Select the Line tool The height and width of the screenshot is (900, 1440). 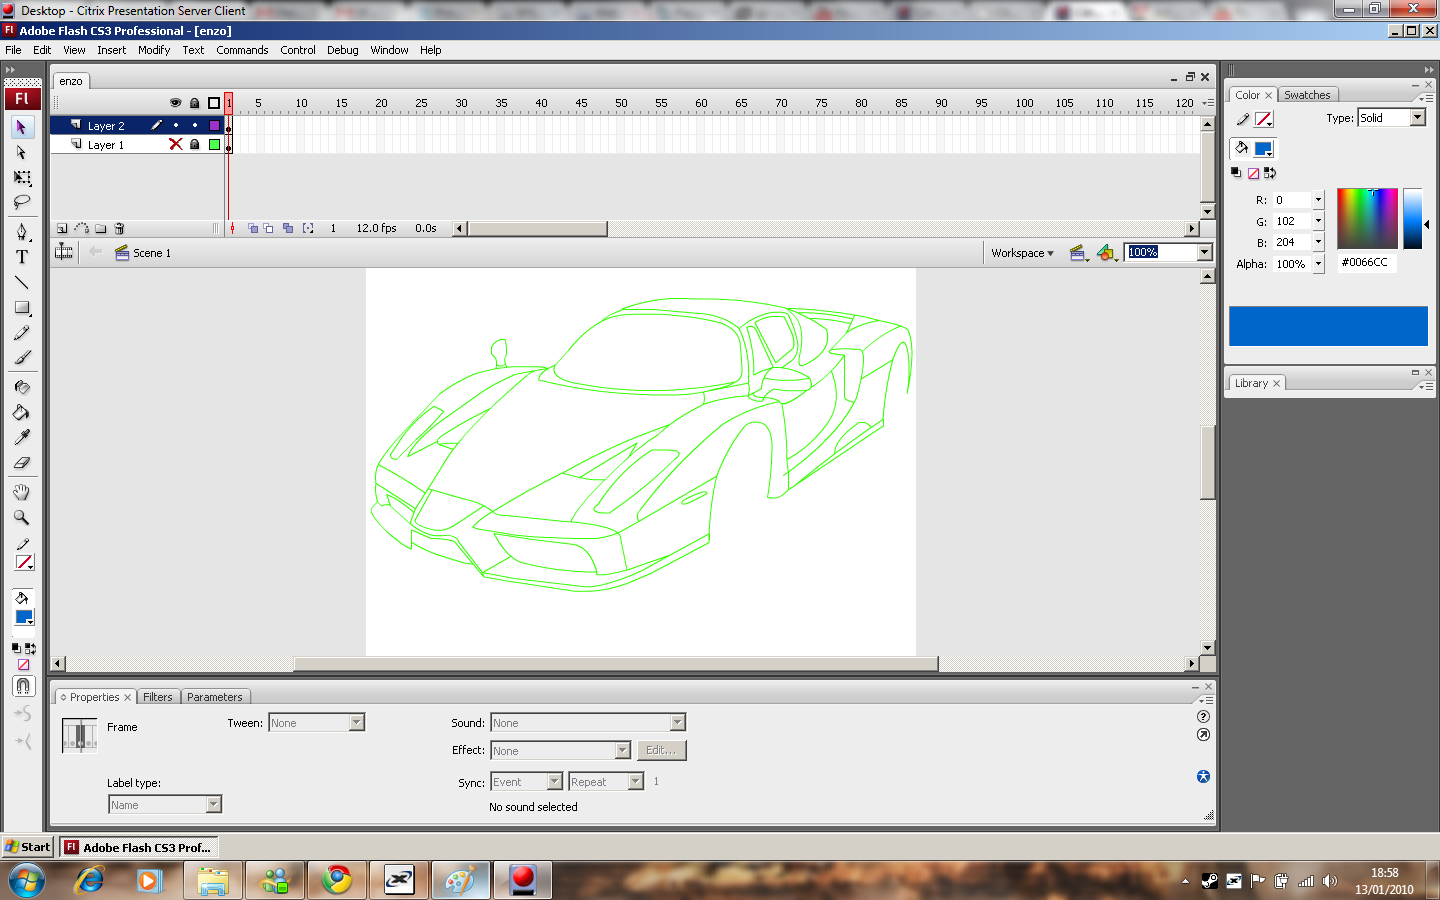click(x=21, y=282)
